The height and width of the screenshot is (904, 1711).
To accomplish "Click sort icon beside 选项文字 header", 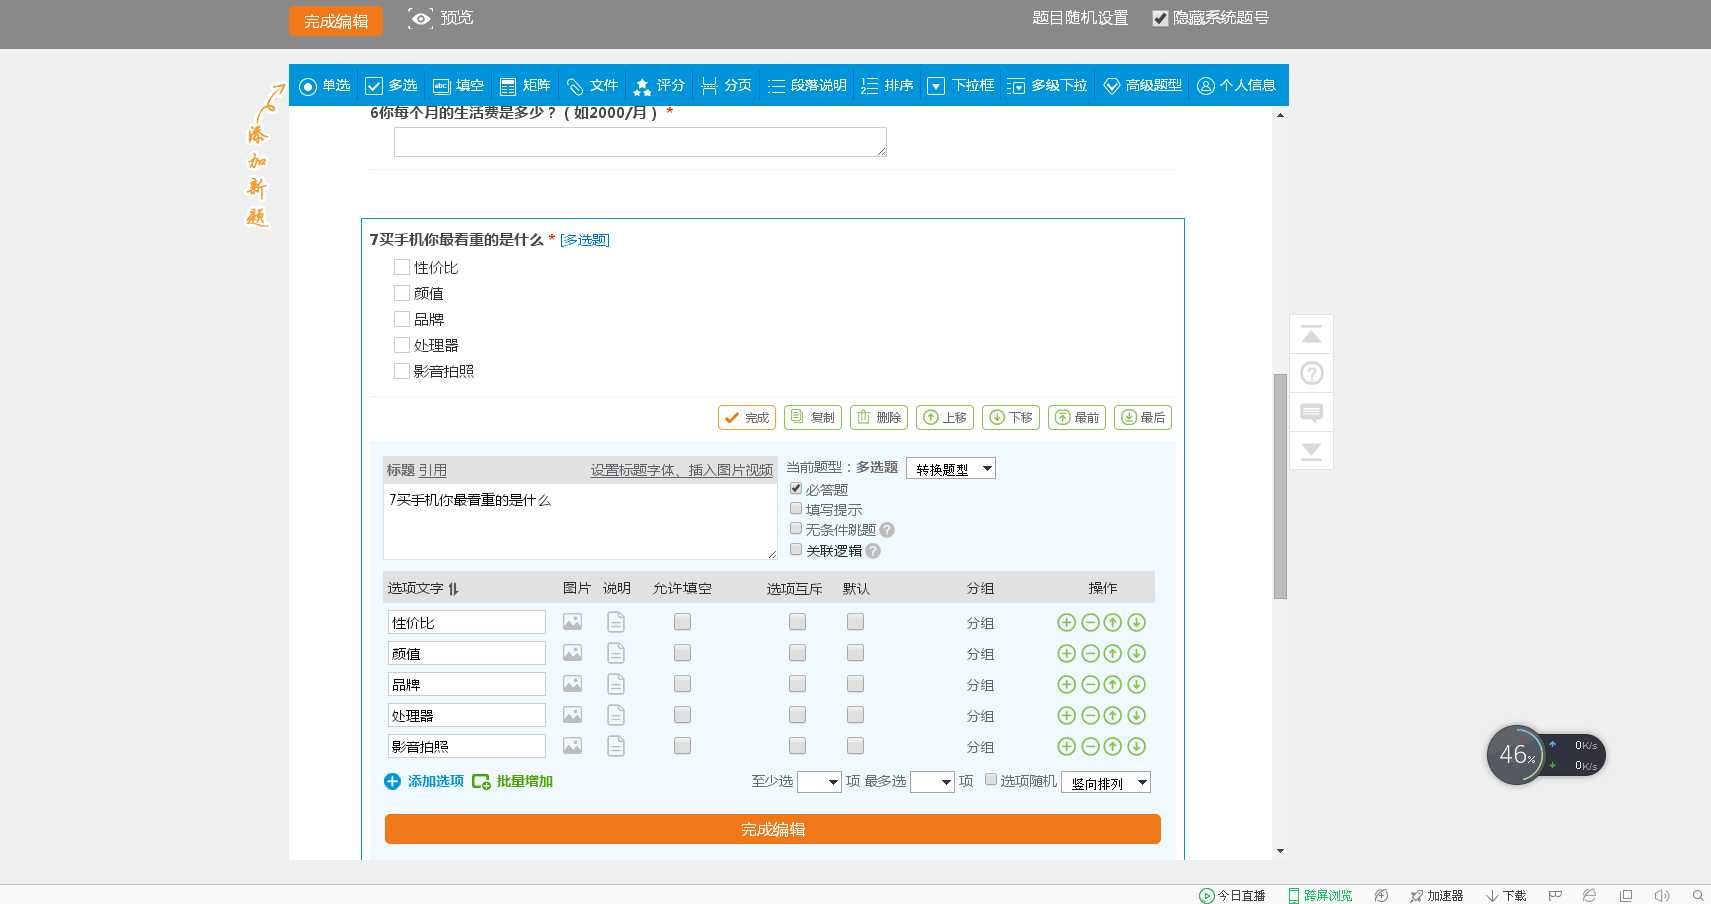I will pyautogui.click(x=453, y=589).
